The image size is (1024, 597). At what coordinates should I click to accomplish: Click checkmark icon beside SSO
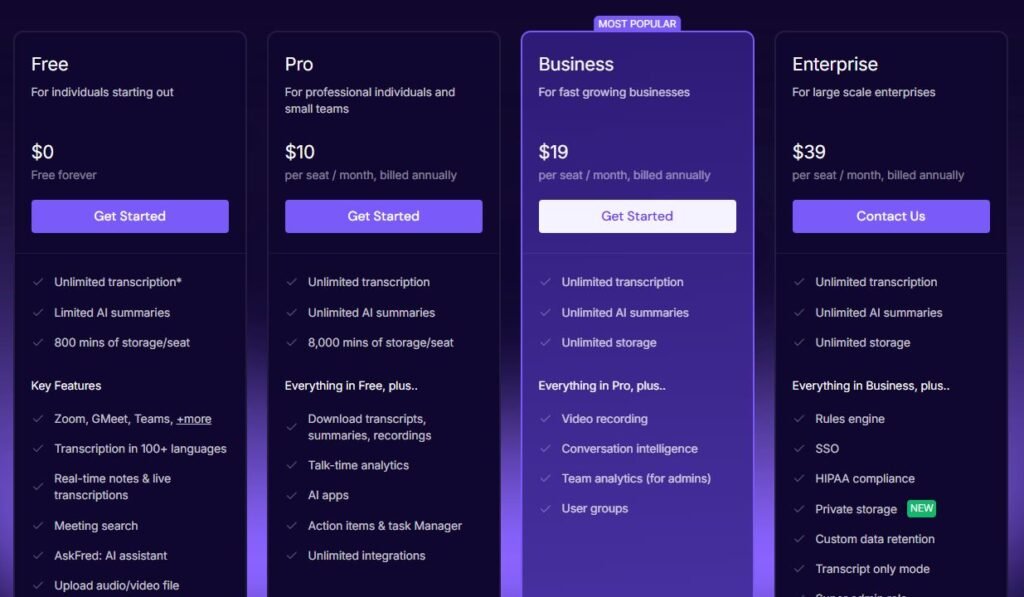tap(799, 449)
